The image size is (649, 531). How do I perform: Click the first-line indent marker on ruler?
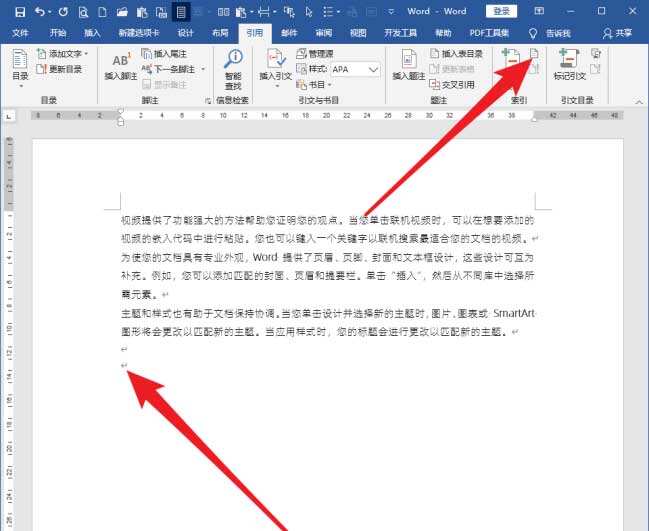coord(120,111)
